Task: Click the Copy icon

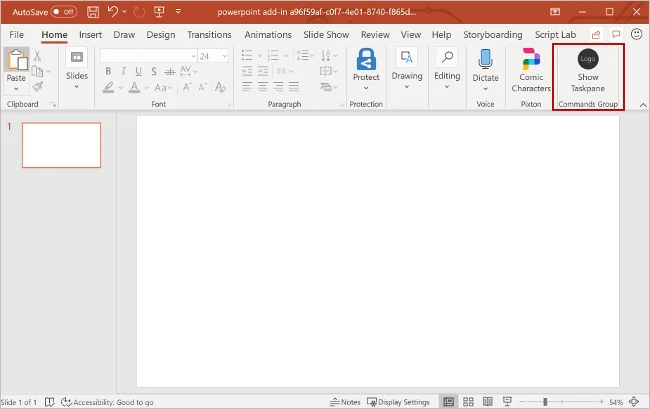Action: coord(37,72)
